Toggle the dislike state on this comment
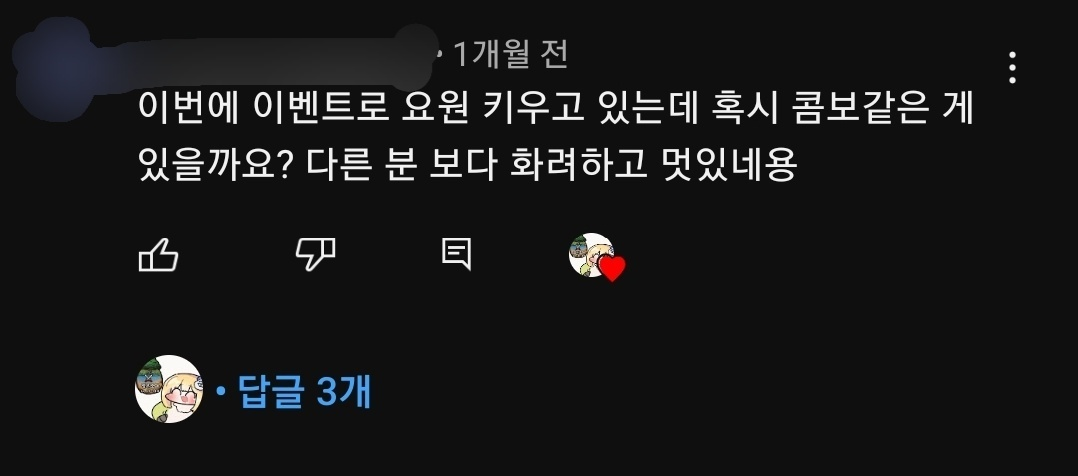Viewport: 1078px width, 476px height. point(316,255)
